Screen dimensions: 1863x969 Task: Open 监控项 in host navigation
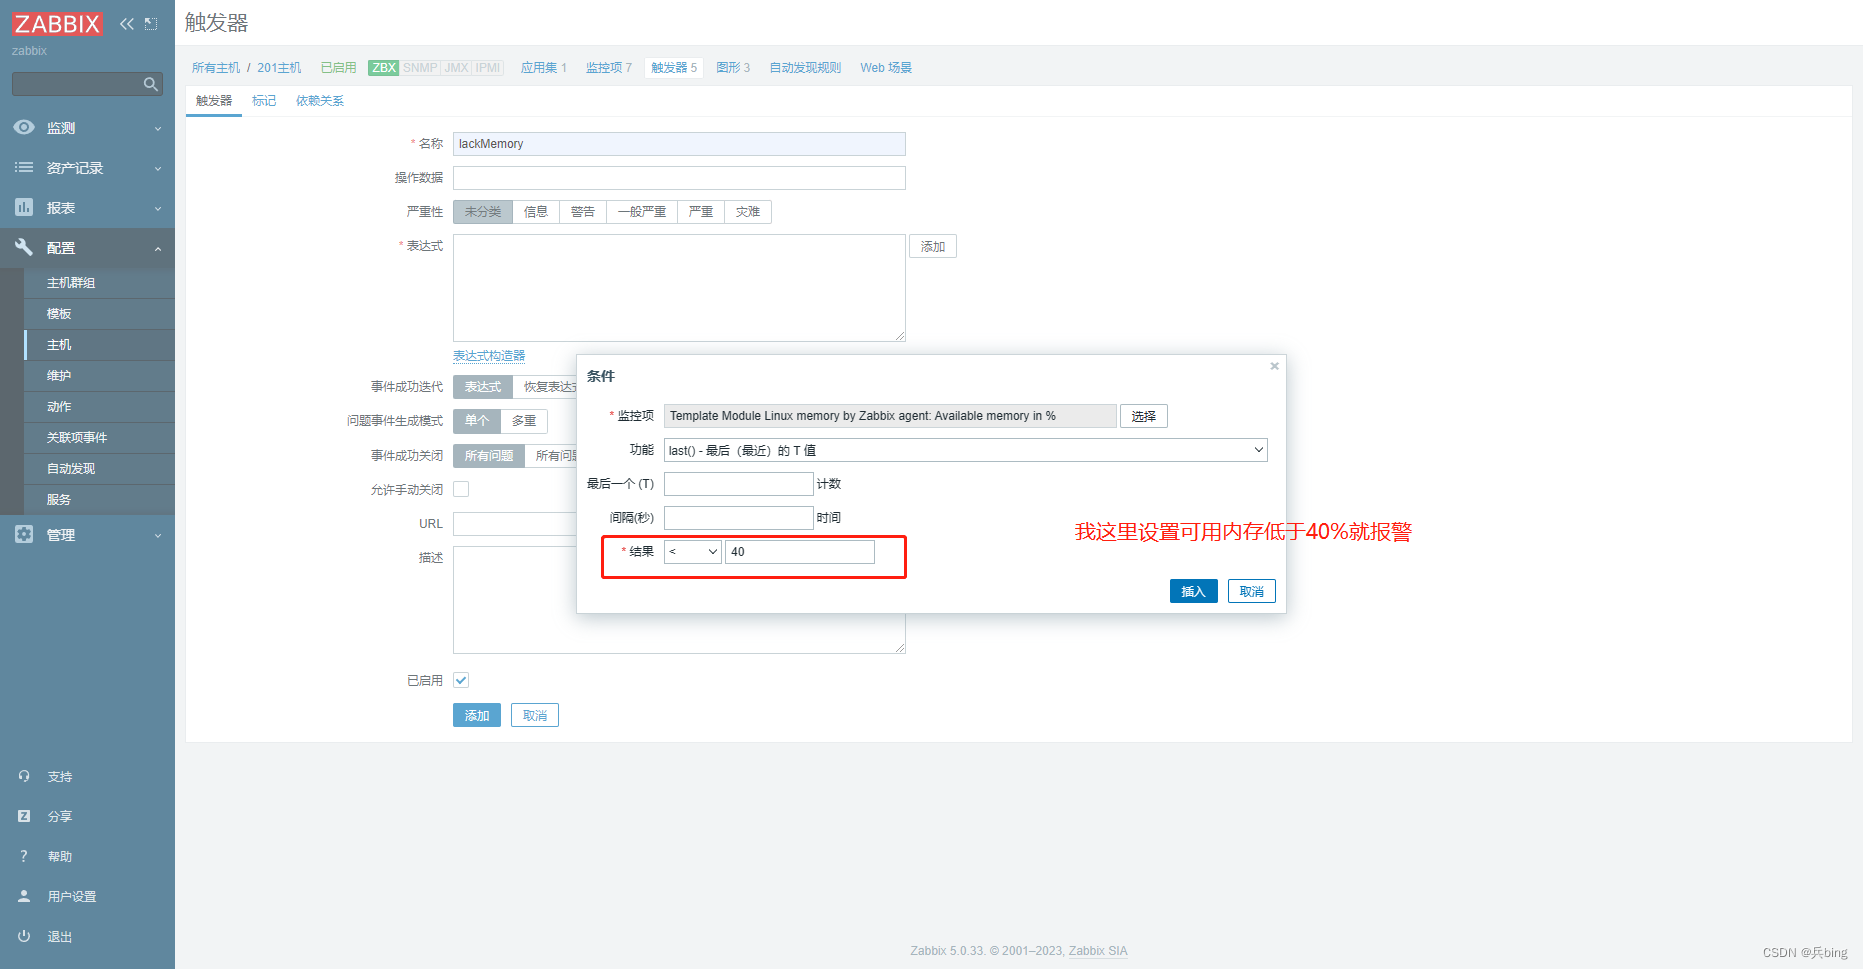point(604,68)
